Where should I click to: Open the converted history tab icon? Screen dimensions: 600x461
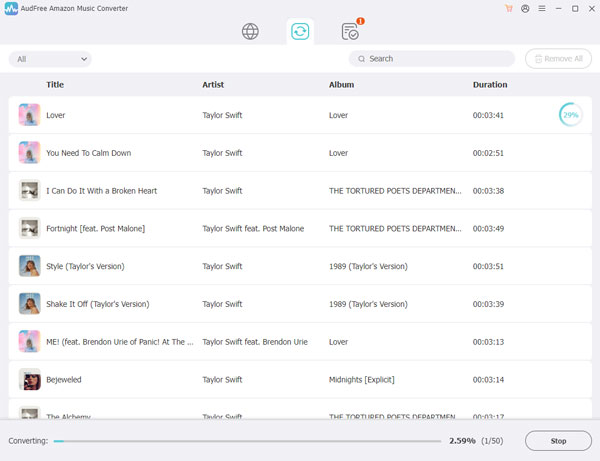350,32
